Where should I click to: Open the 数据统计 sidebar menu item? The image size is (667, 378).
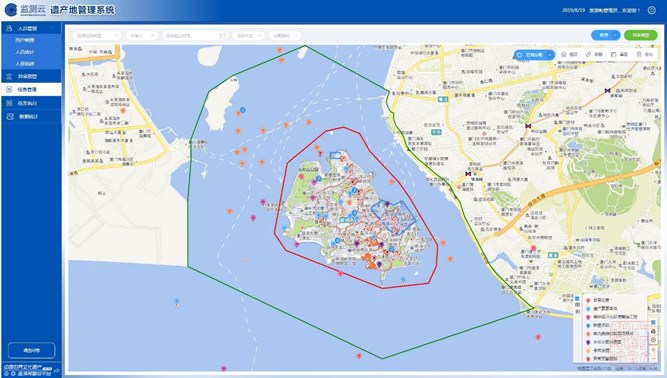click(31, 117)
